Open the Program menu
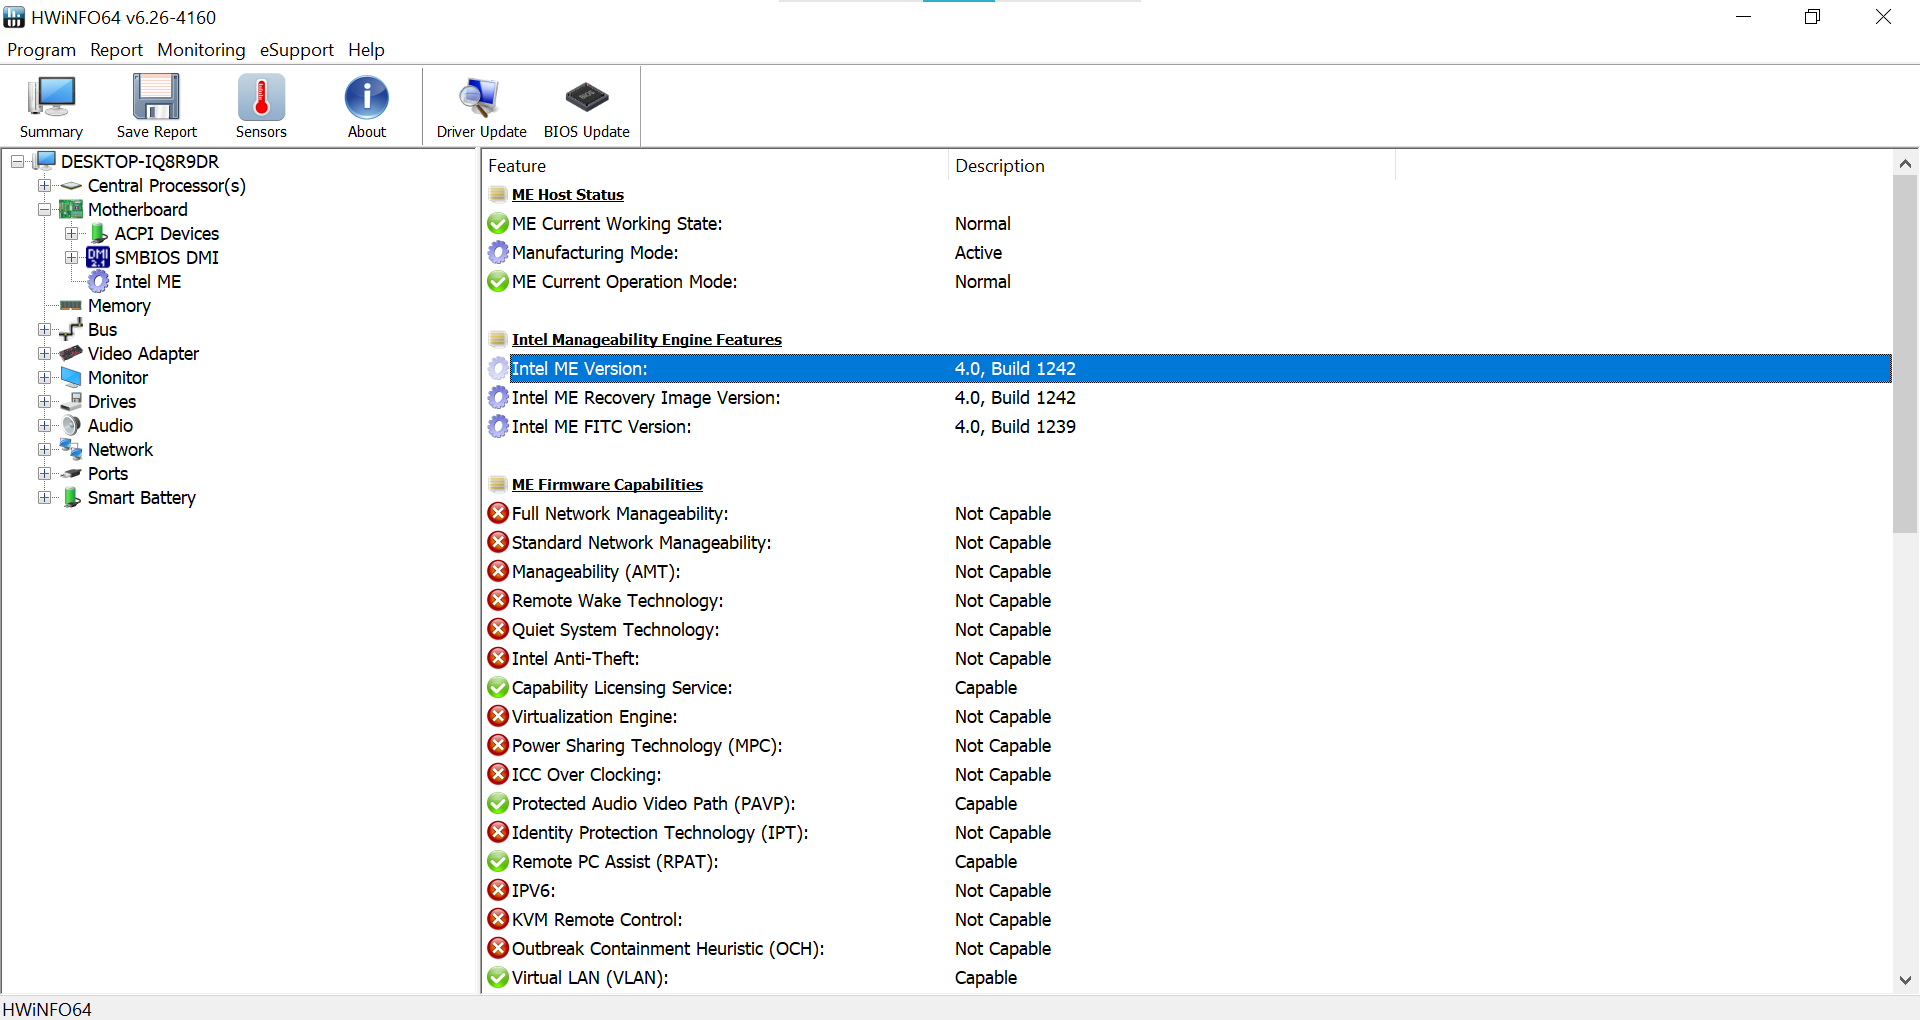The image size is (1920, 1020). 41,50
